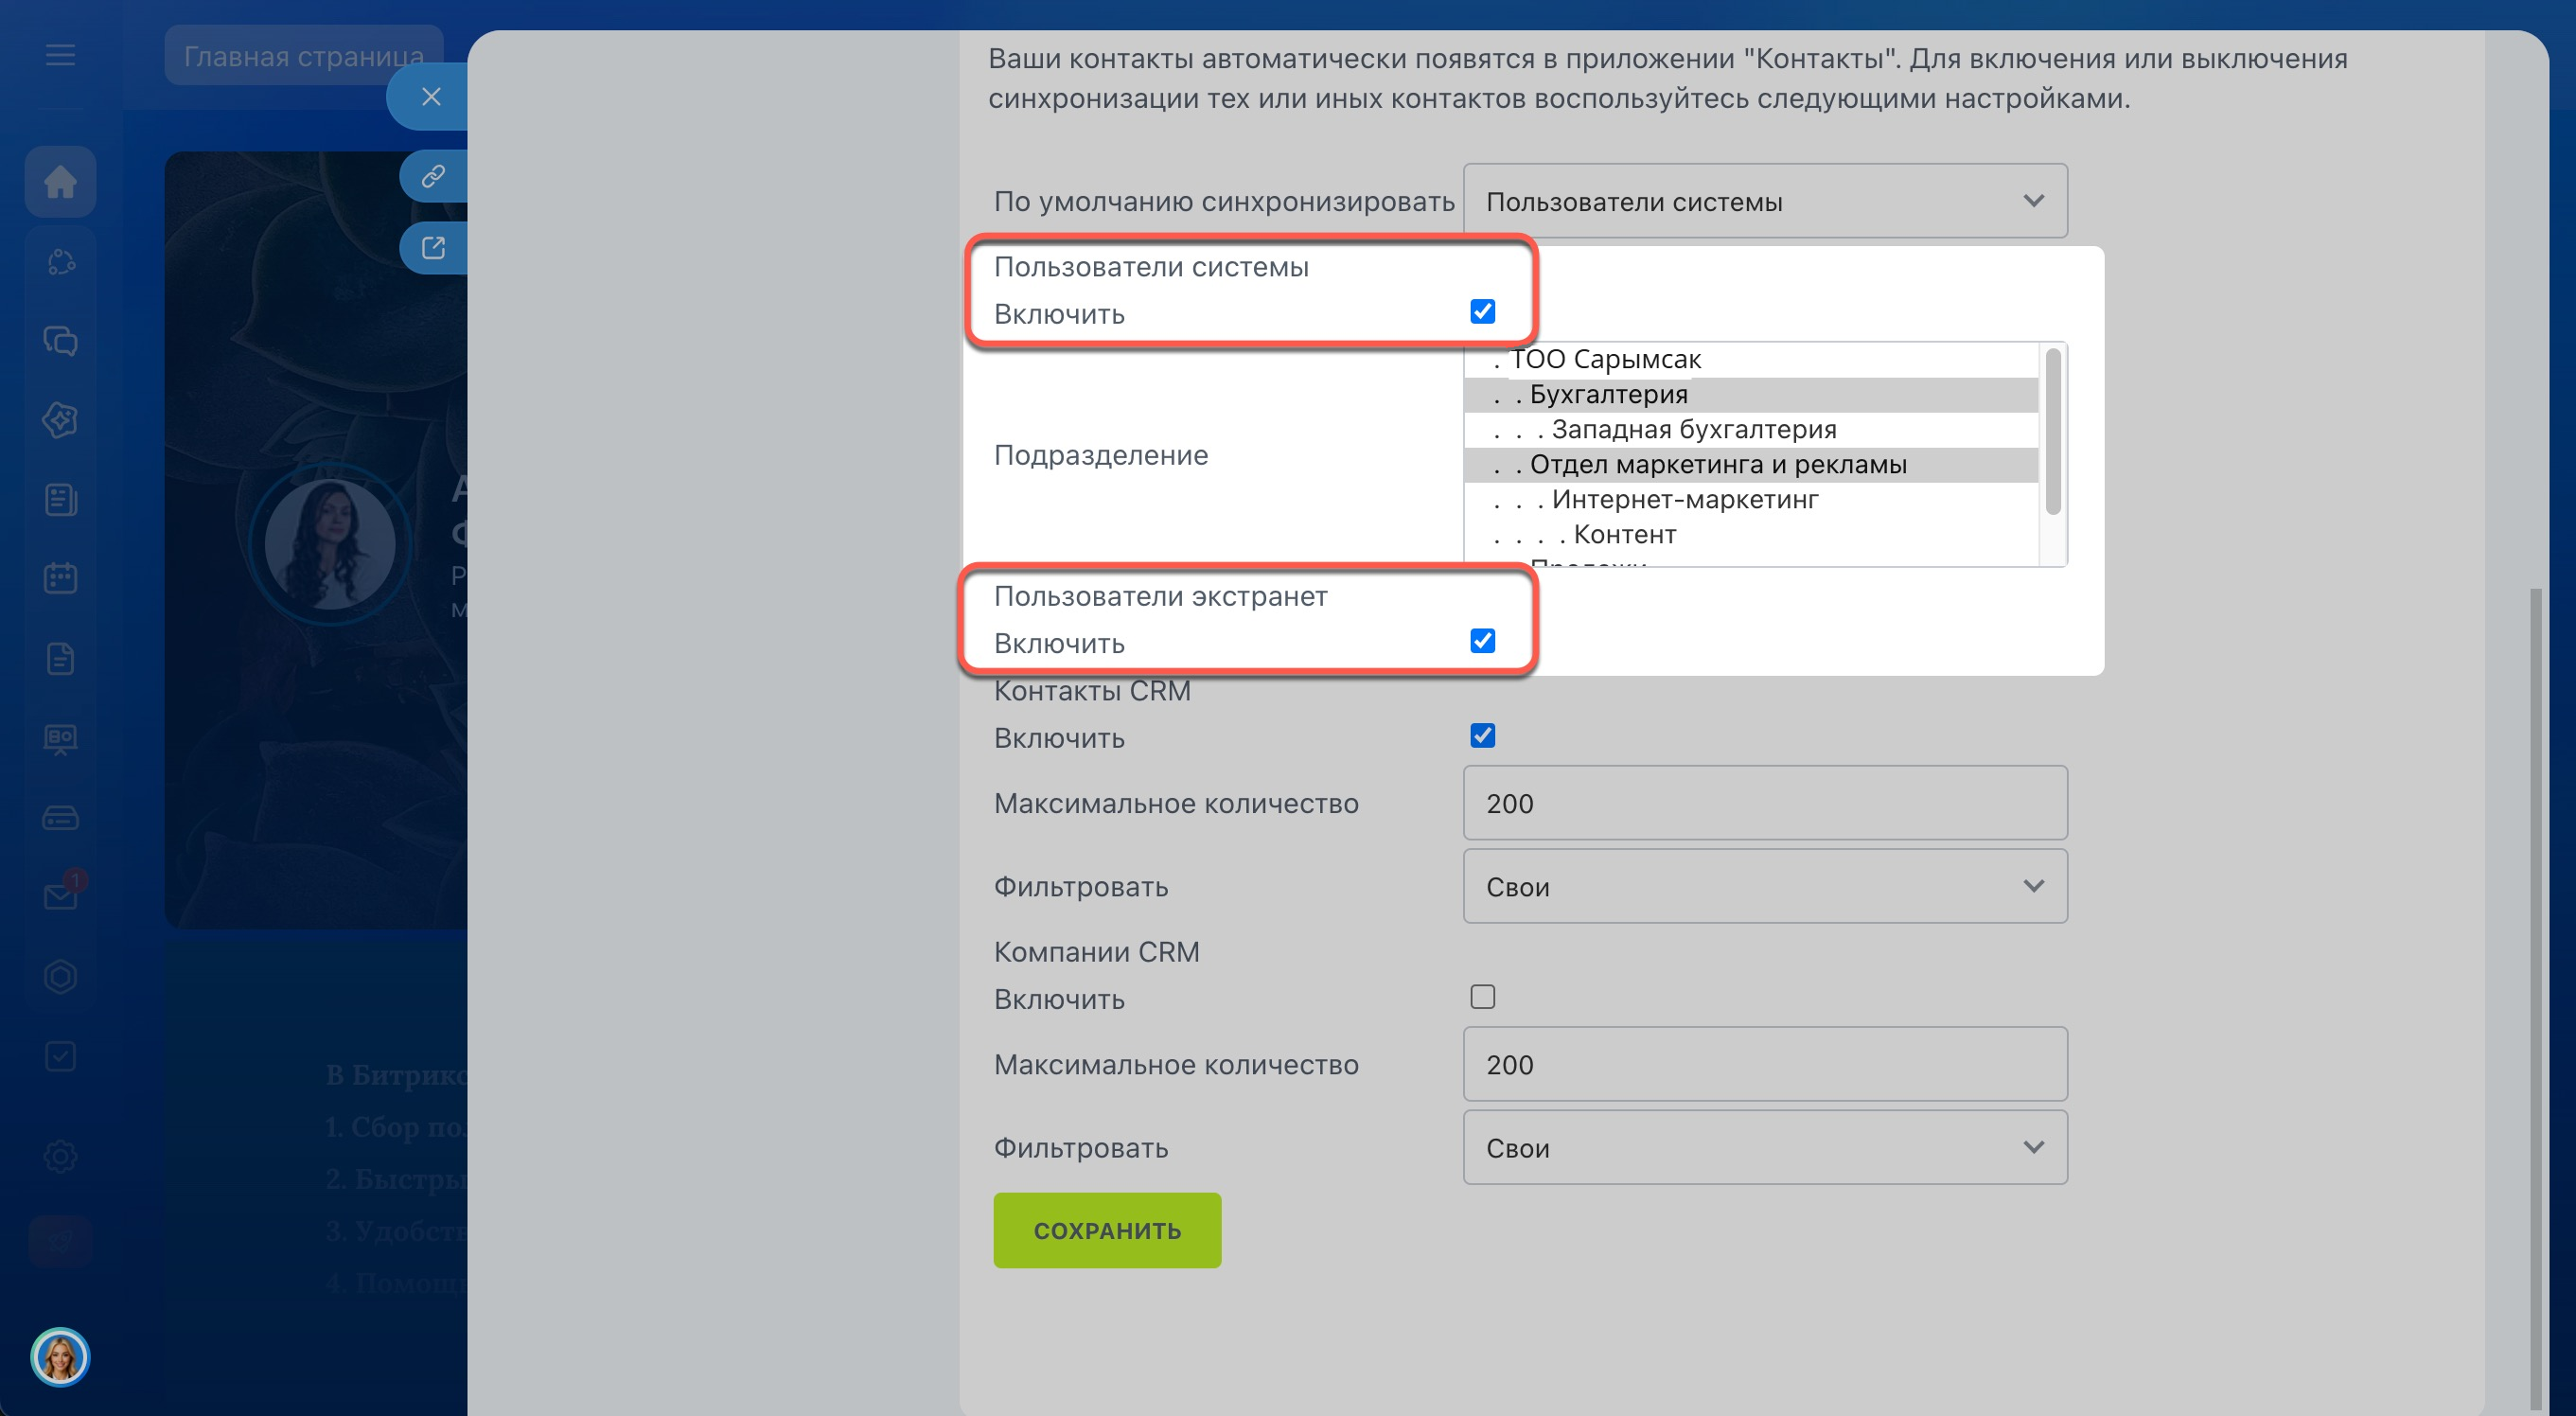Image resolution: width=2576 pixels, height=1416 pixels.
Task: Click the СОХРАНИТЬ button
Action: (x=1107, y=1230)
